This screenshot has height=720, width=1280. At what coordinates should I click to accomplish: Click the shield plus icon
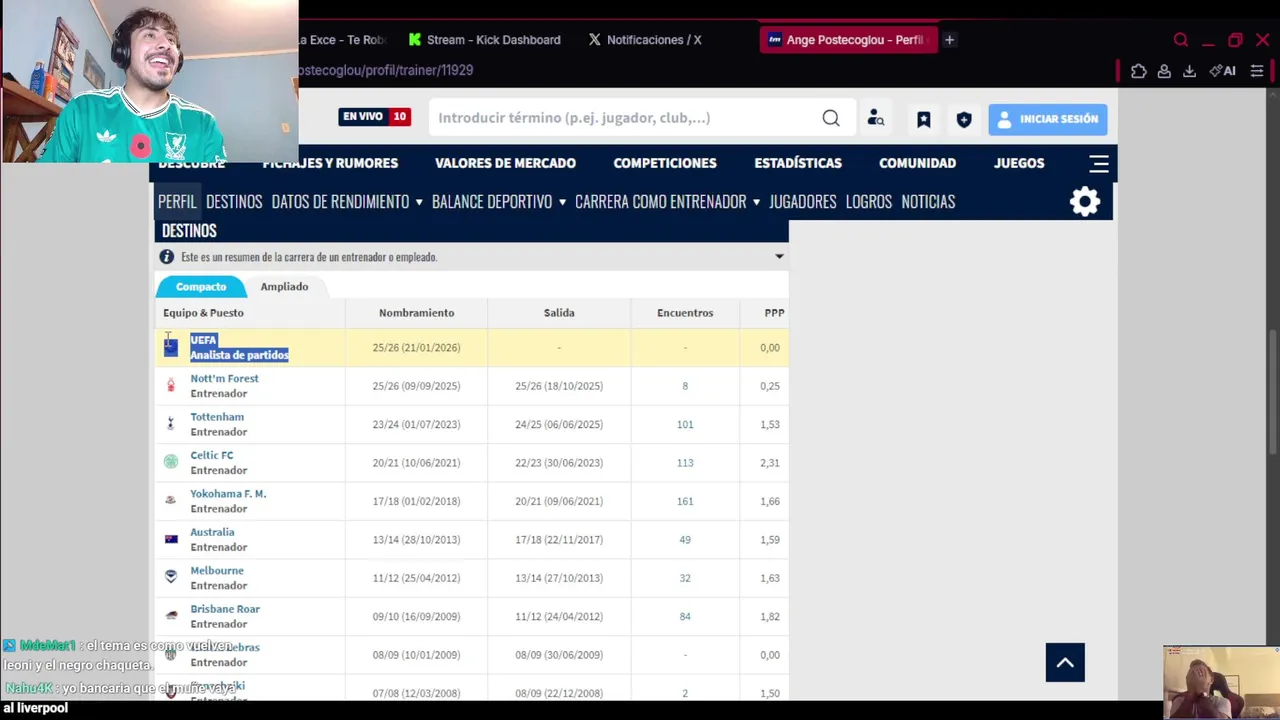coord(964,119)
